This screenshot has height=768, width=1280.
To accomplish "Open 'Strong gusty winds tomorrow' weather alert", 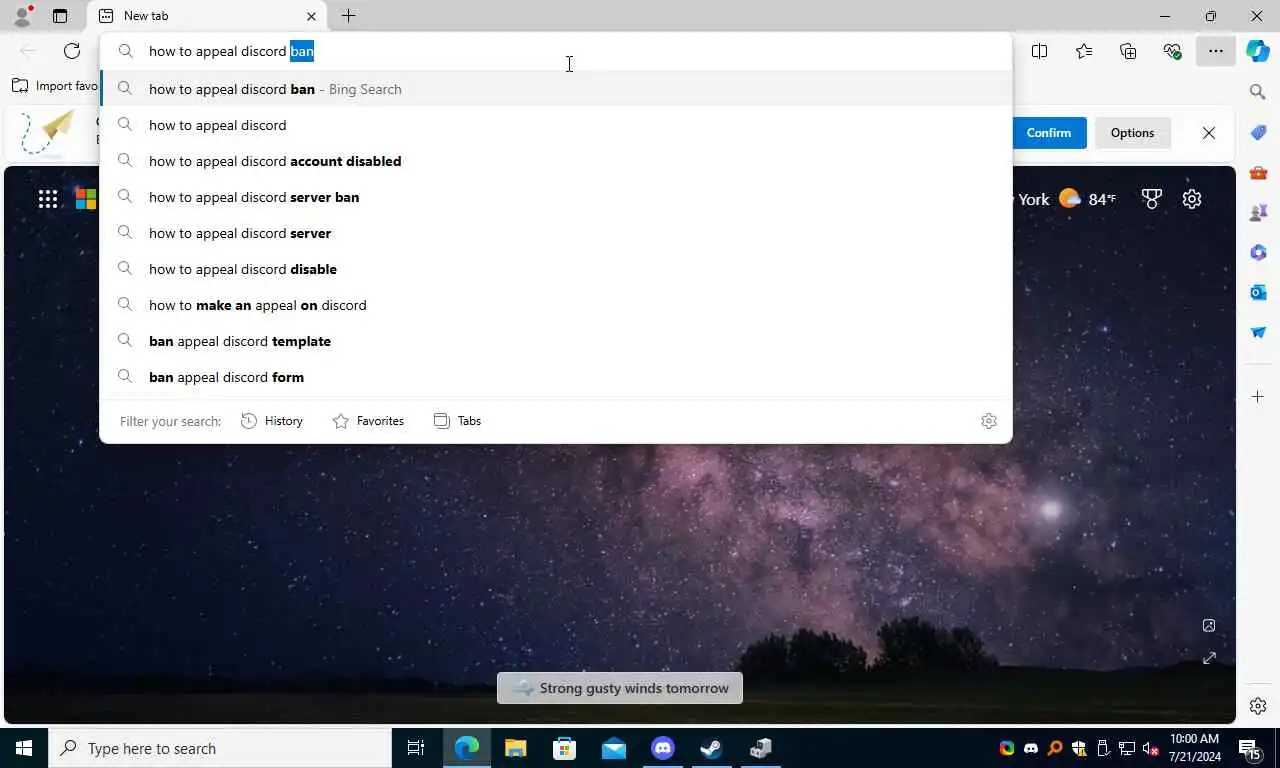I will pos(620,688).
